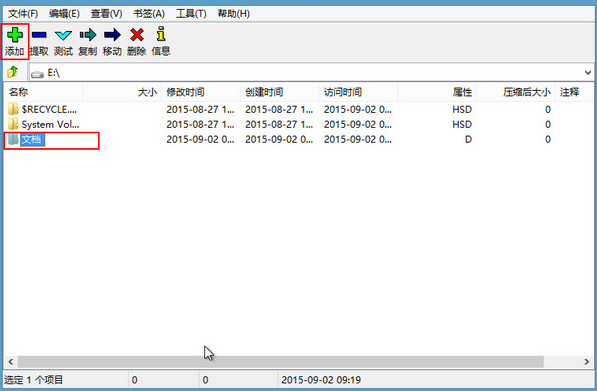
Task: Click the Extract (提取) minus icon
Action: (39, 35)
